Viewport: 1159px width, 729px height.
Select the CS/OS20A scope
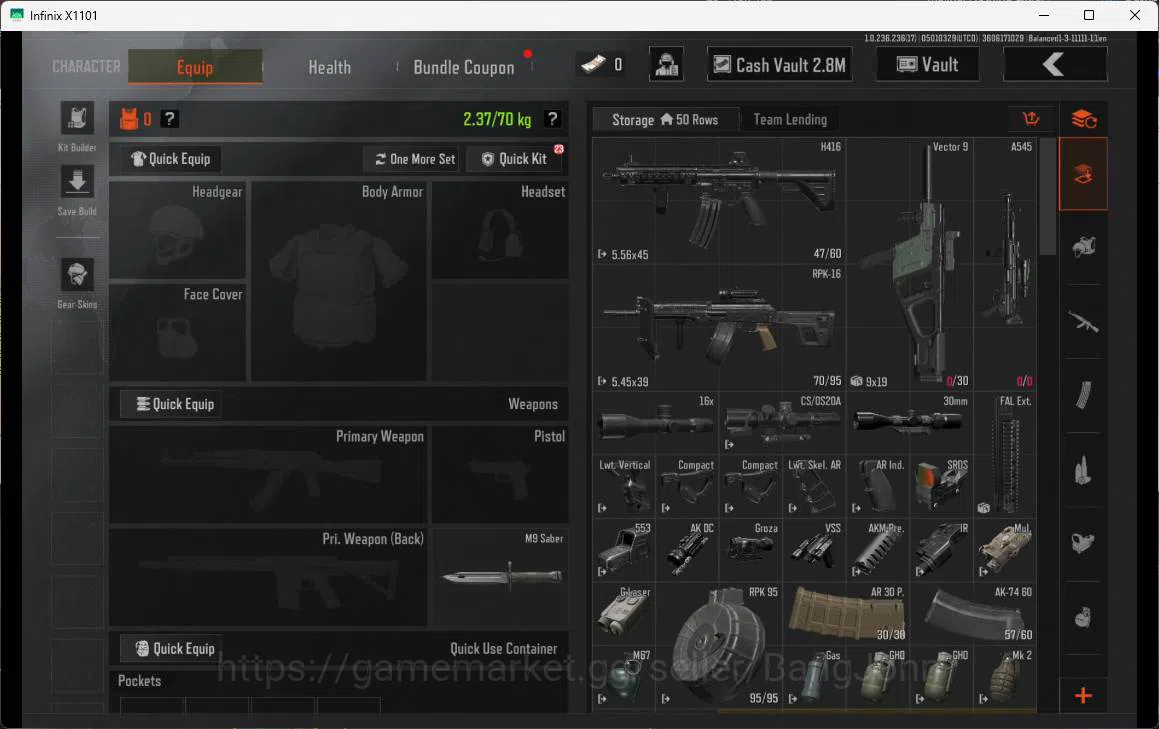click(x=783, y=424)
